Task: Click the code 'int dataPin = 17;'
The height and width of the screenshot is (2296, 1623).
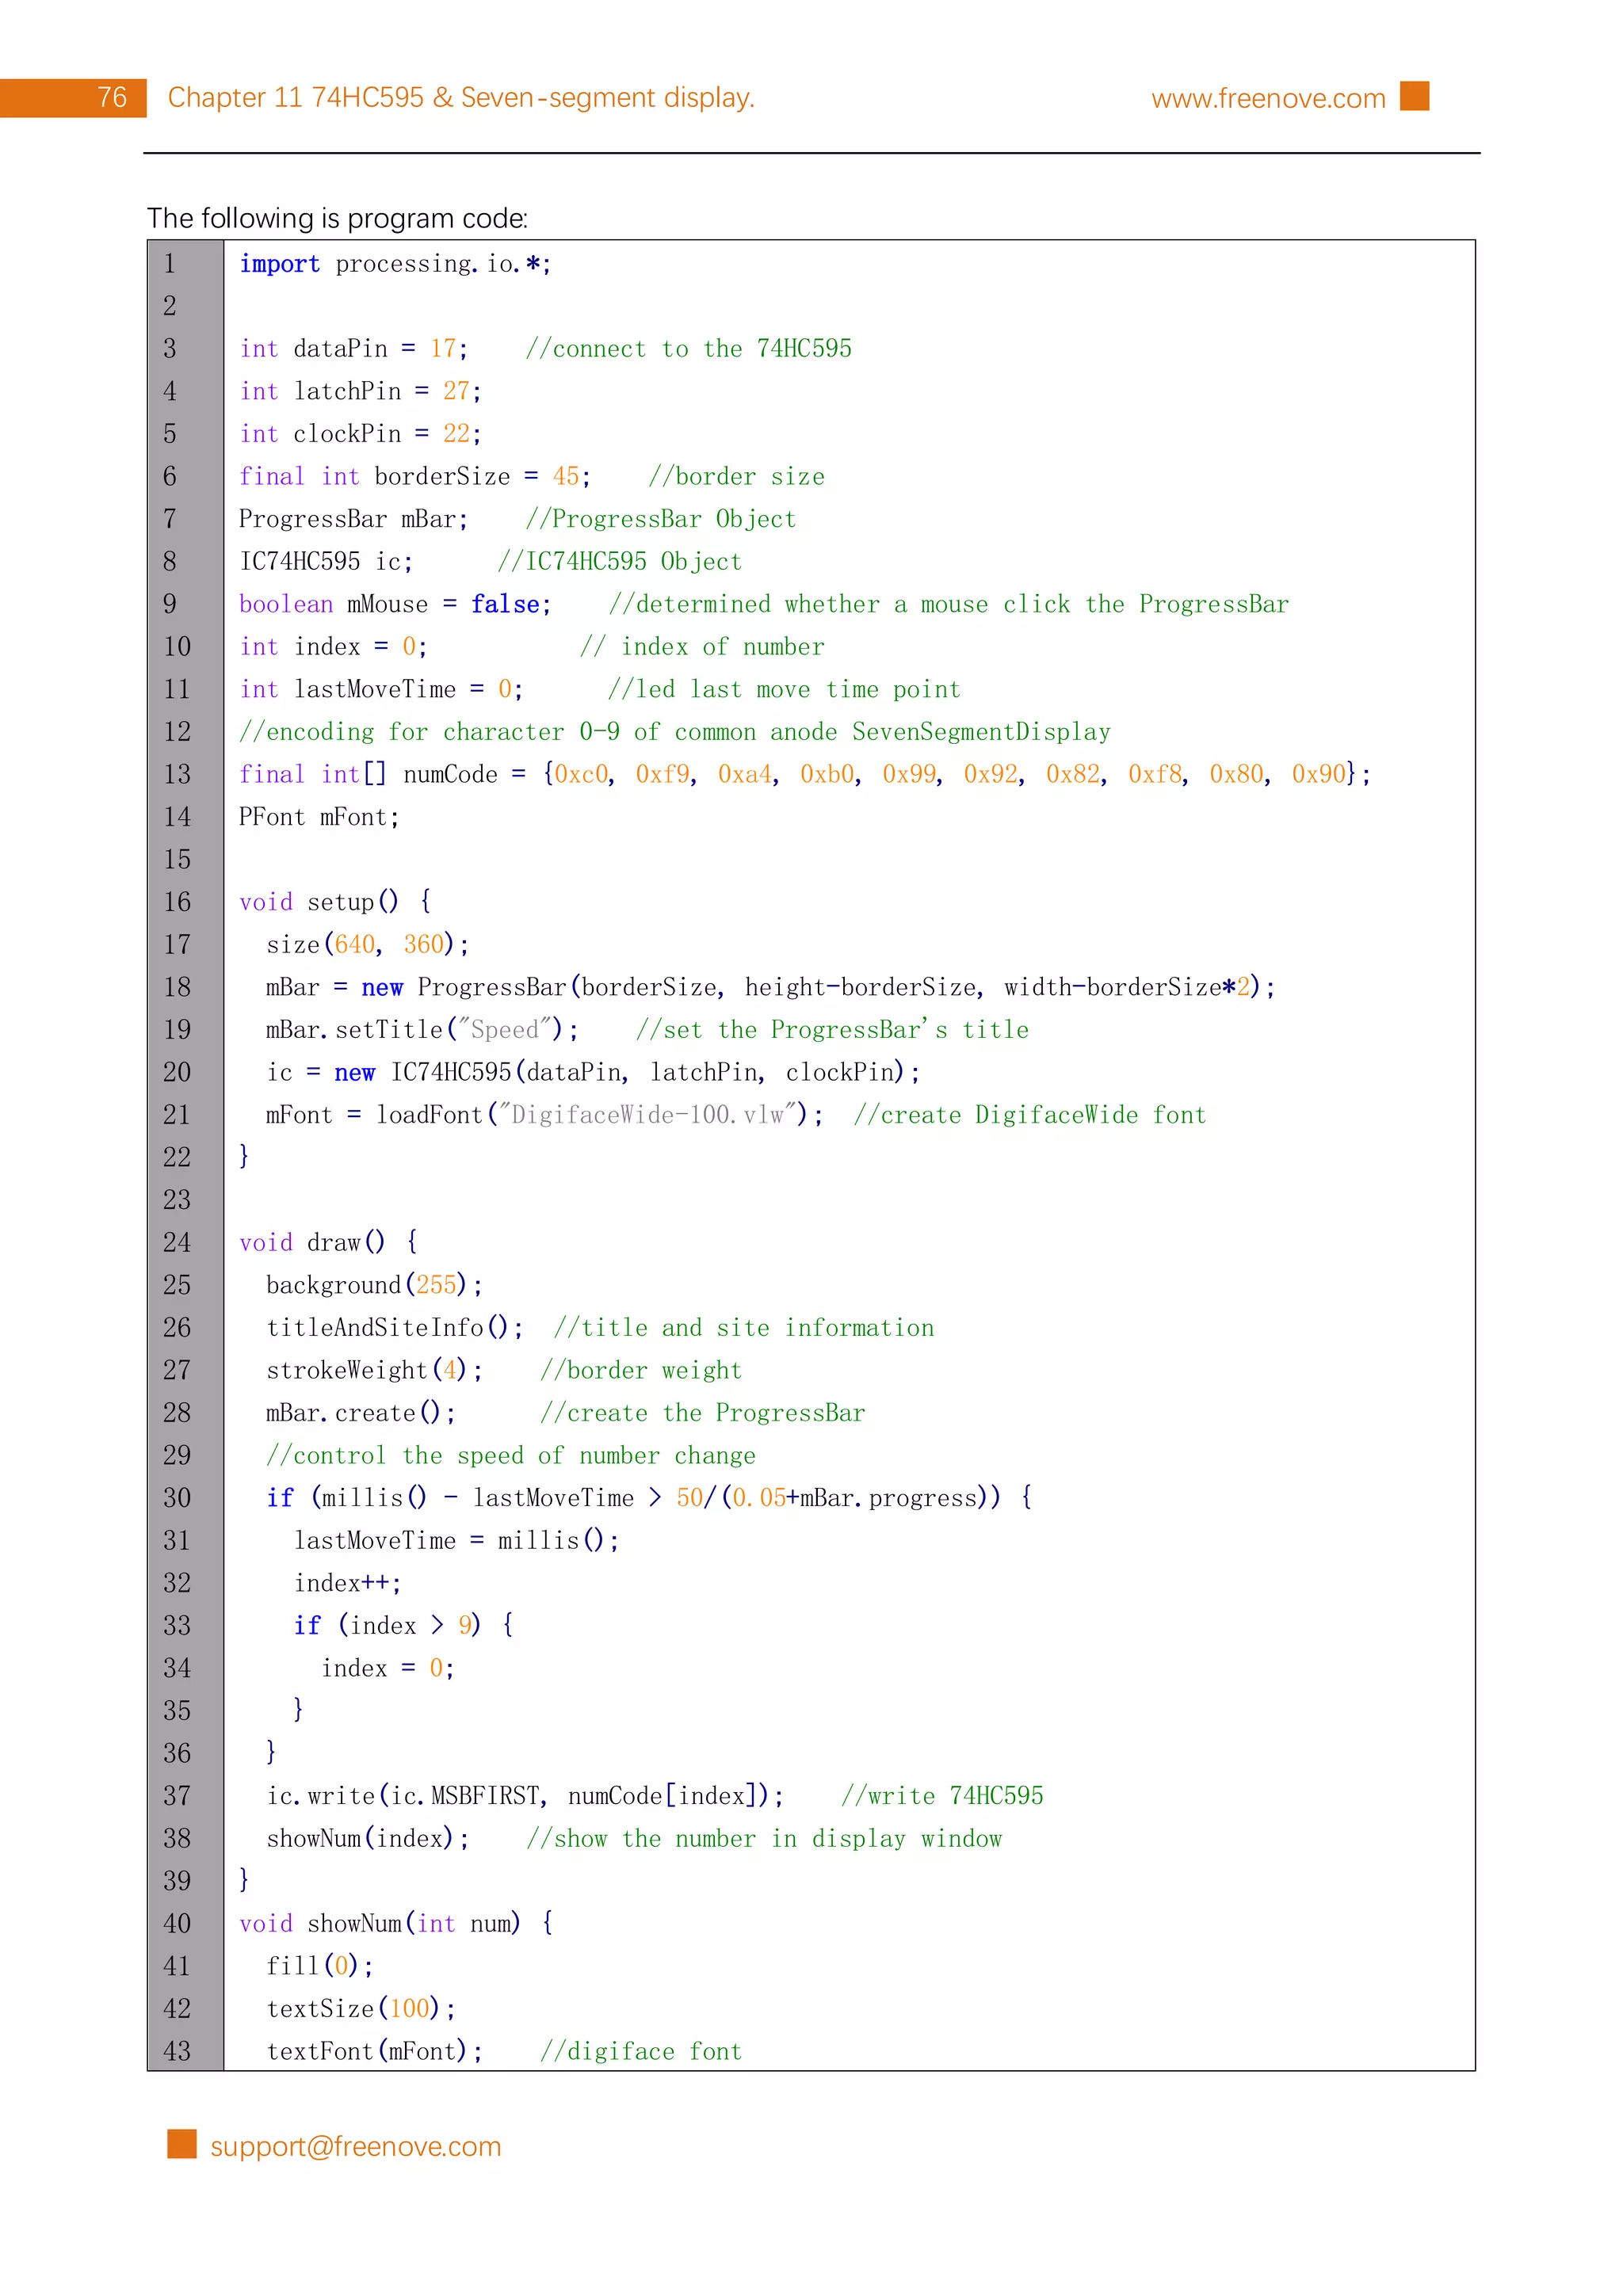Action: pos(353,349)
